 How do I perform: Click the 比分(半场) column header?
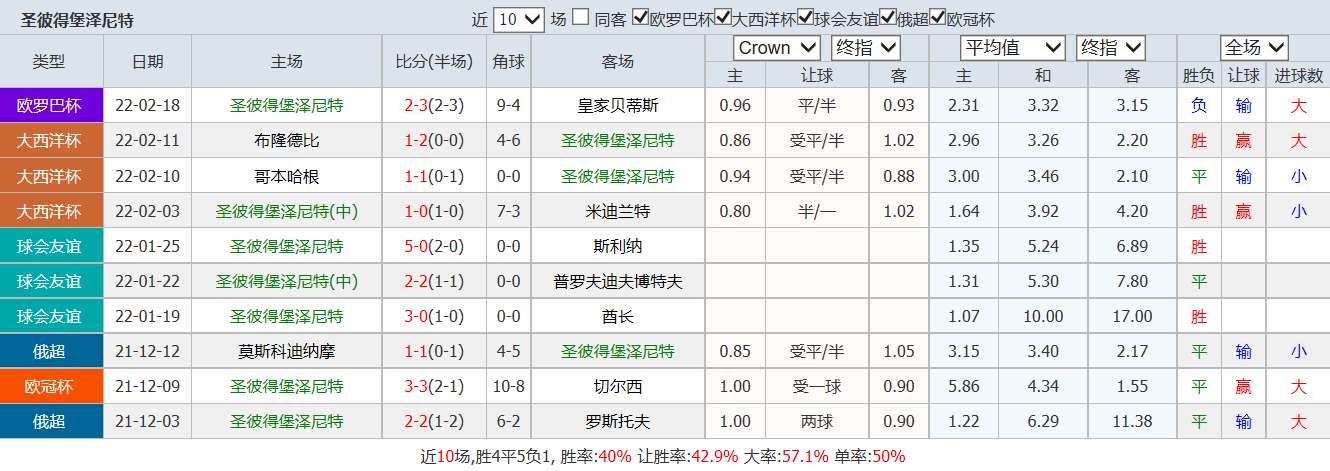tap(434, 61)
